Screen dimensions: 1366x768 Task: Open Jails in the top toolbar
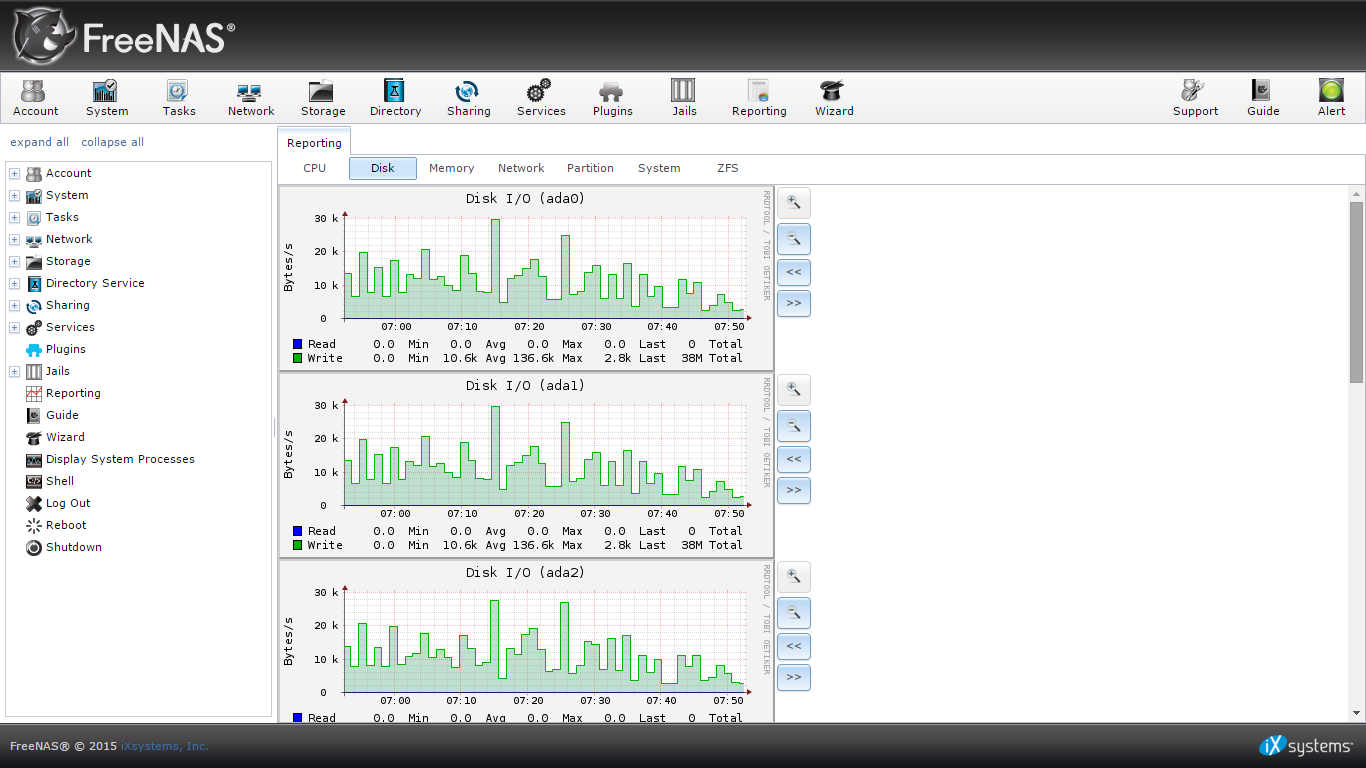(x=684, y=98)
